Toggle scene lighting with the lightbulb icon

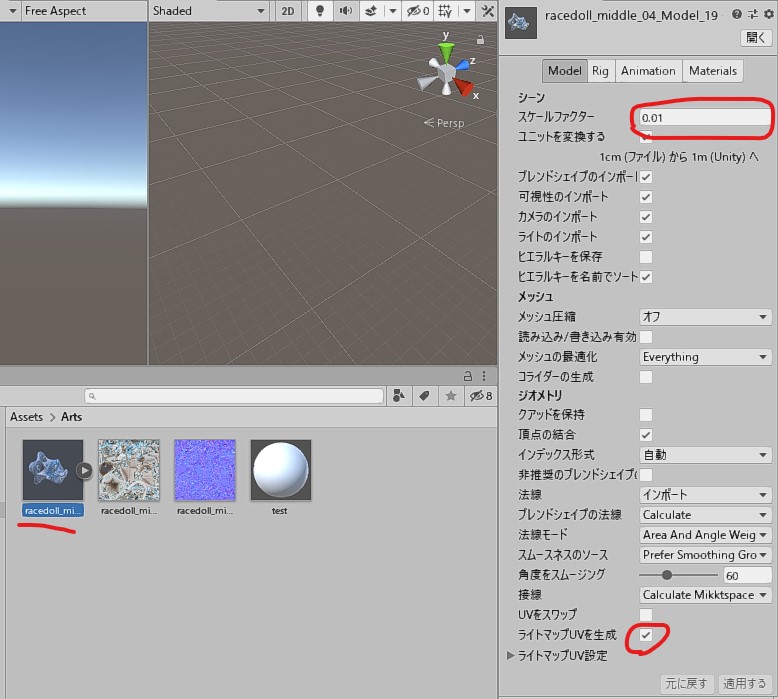click(x=319, y=11)
